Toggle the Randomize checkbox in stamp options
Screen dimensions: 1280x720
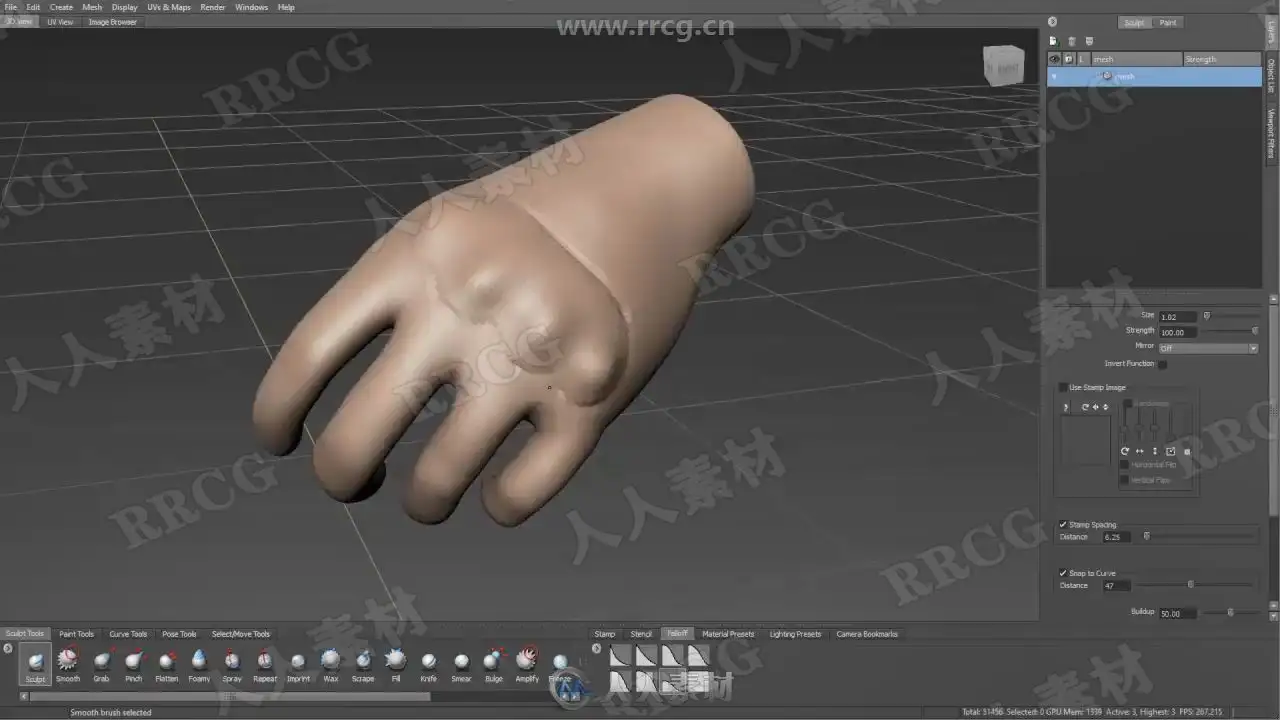coord(1128,403)
